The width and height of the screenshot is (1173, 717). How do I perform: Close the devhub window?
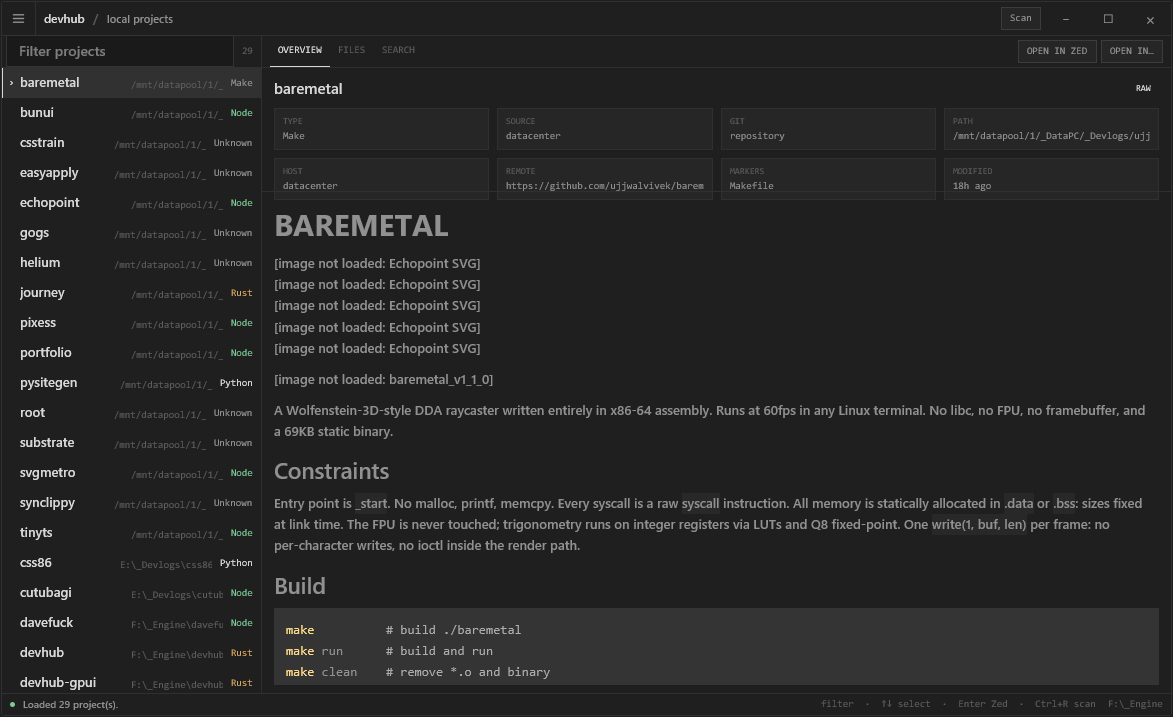coord(1150,19)
